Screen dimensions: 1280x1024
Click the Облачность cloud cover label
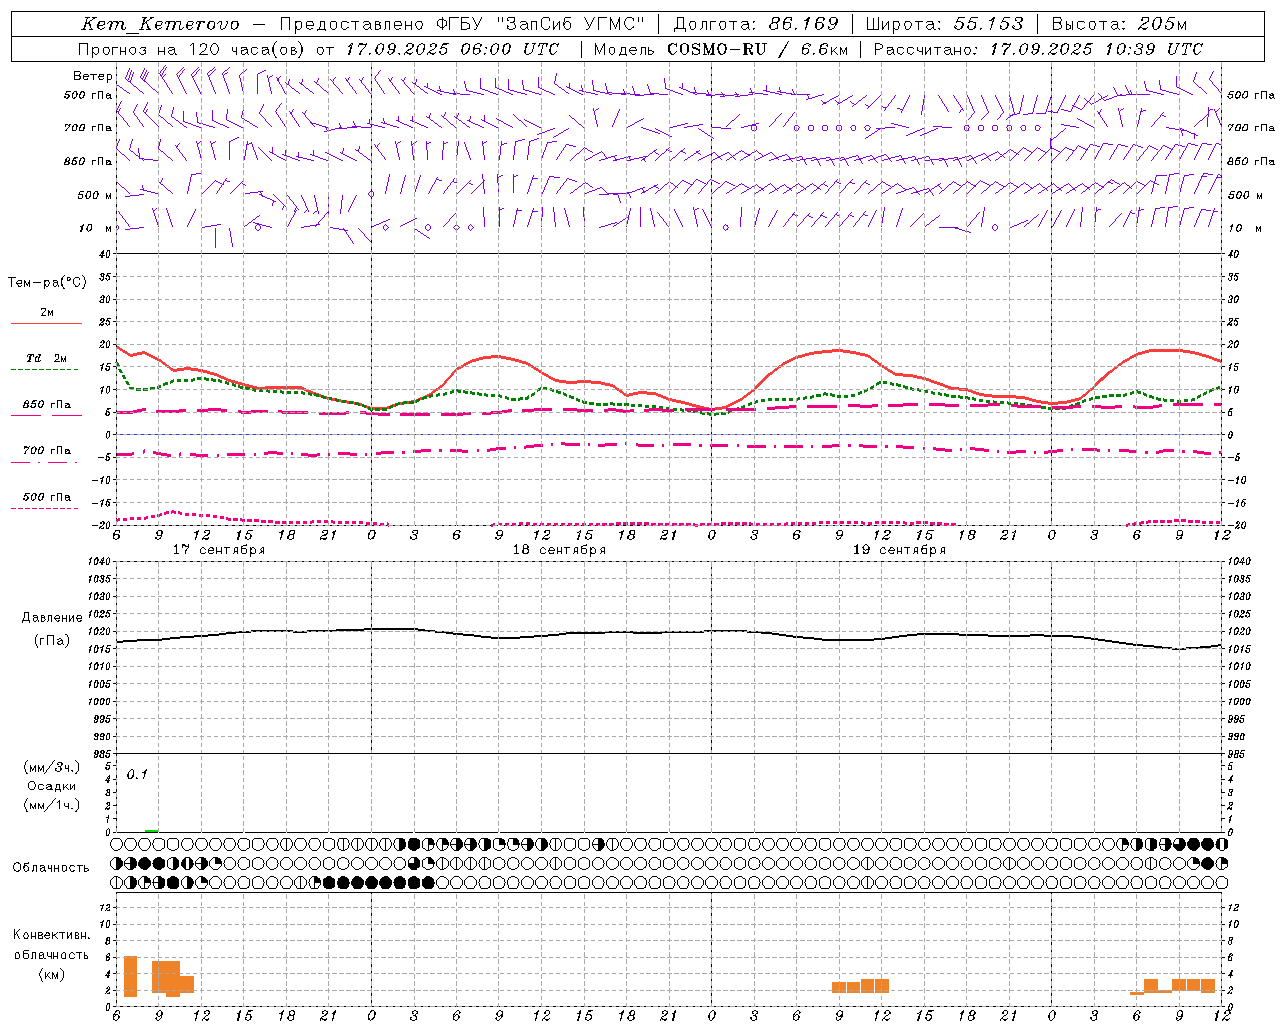tap(51, 868)
